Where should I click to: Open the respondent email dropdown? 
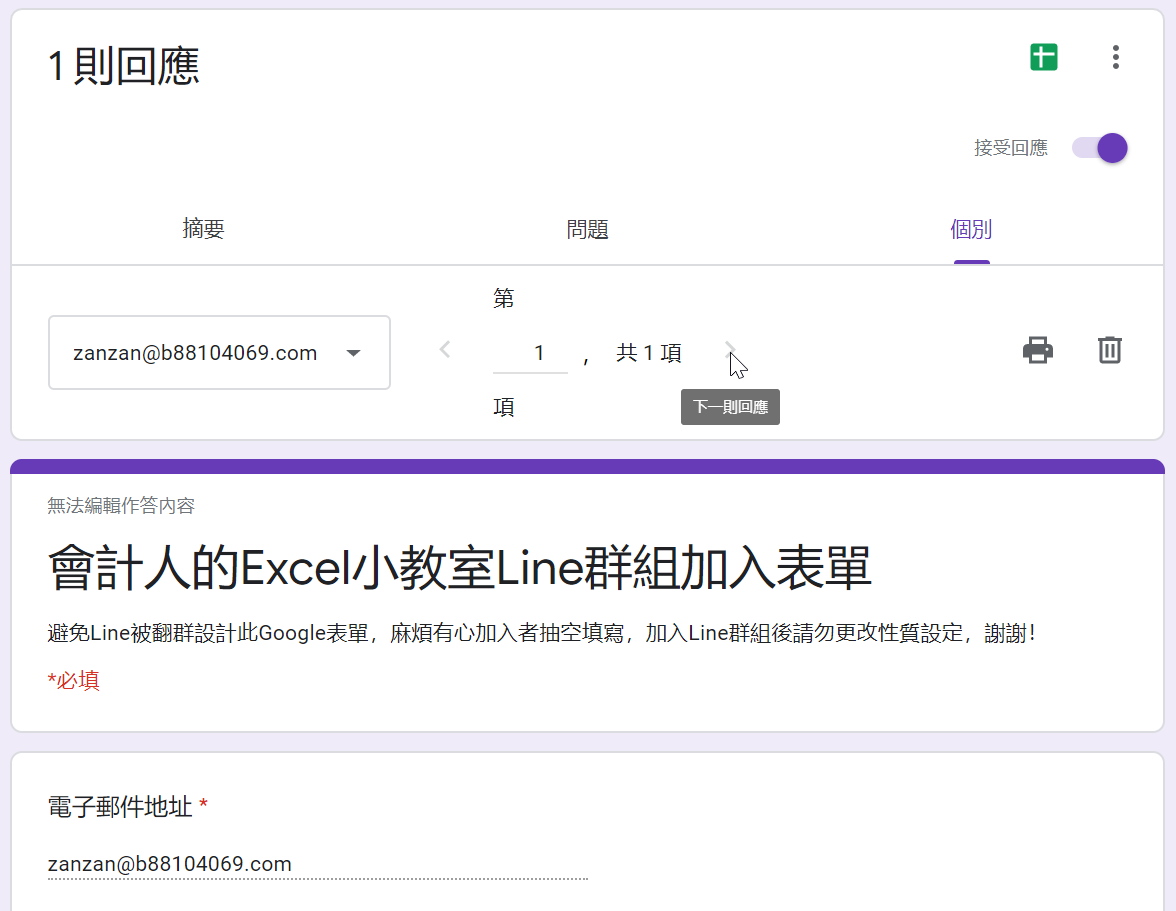pos(219,352)
